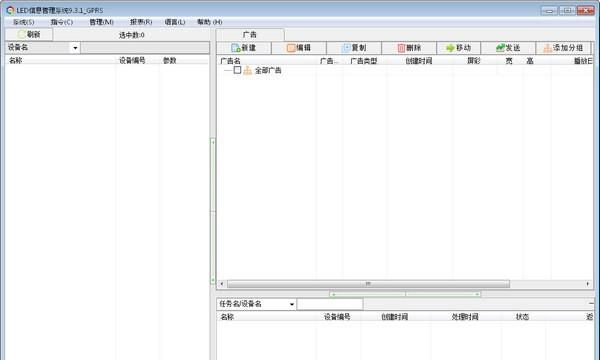Open the 报表(R) menu
600x360 pixels.
pos(141,22)
